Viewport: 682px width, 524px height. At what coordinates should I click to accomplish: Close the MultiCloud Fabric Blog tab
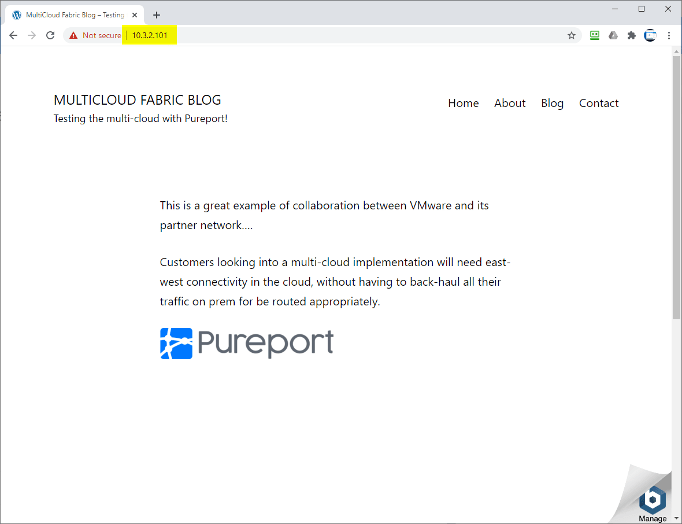click(135, 15)
